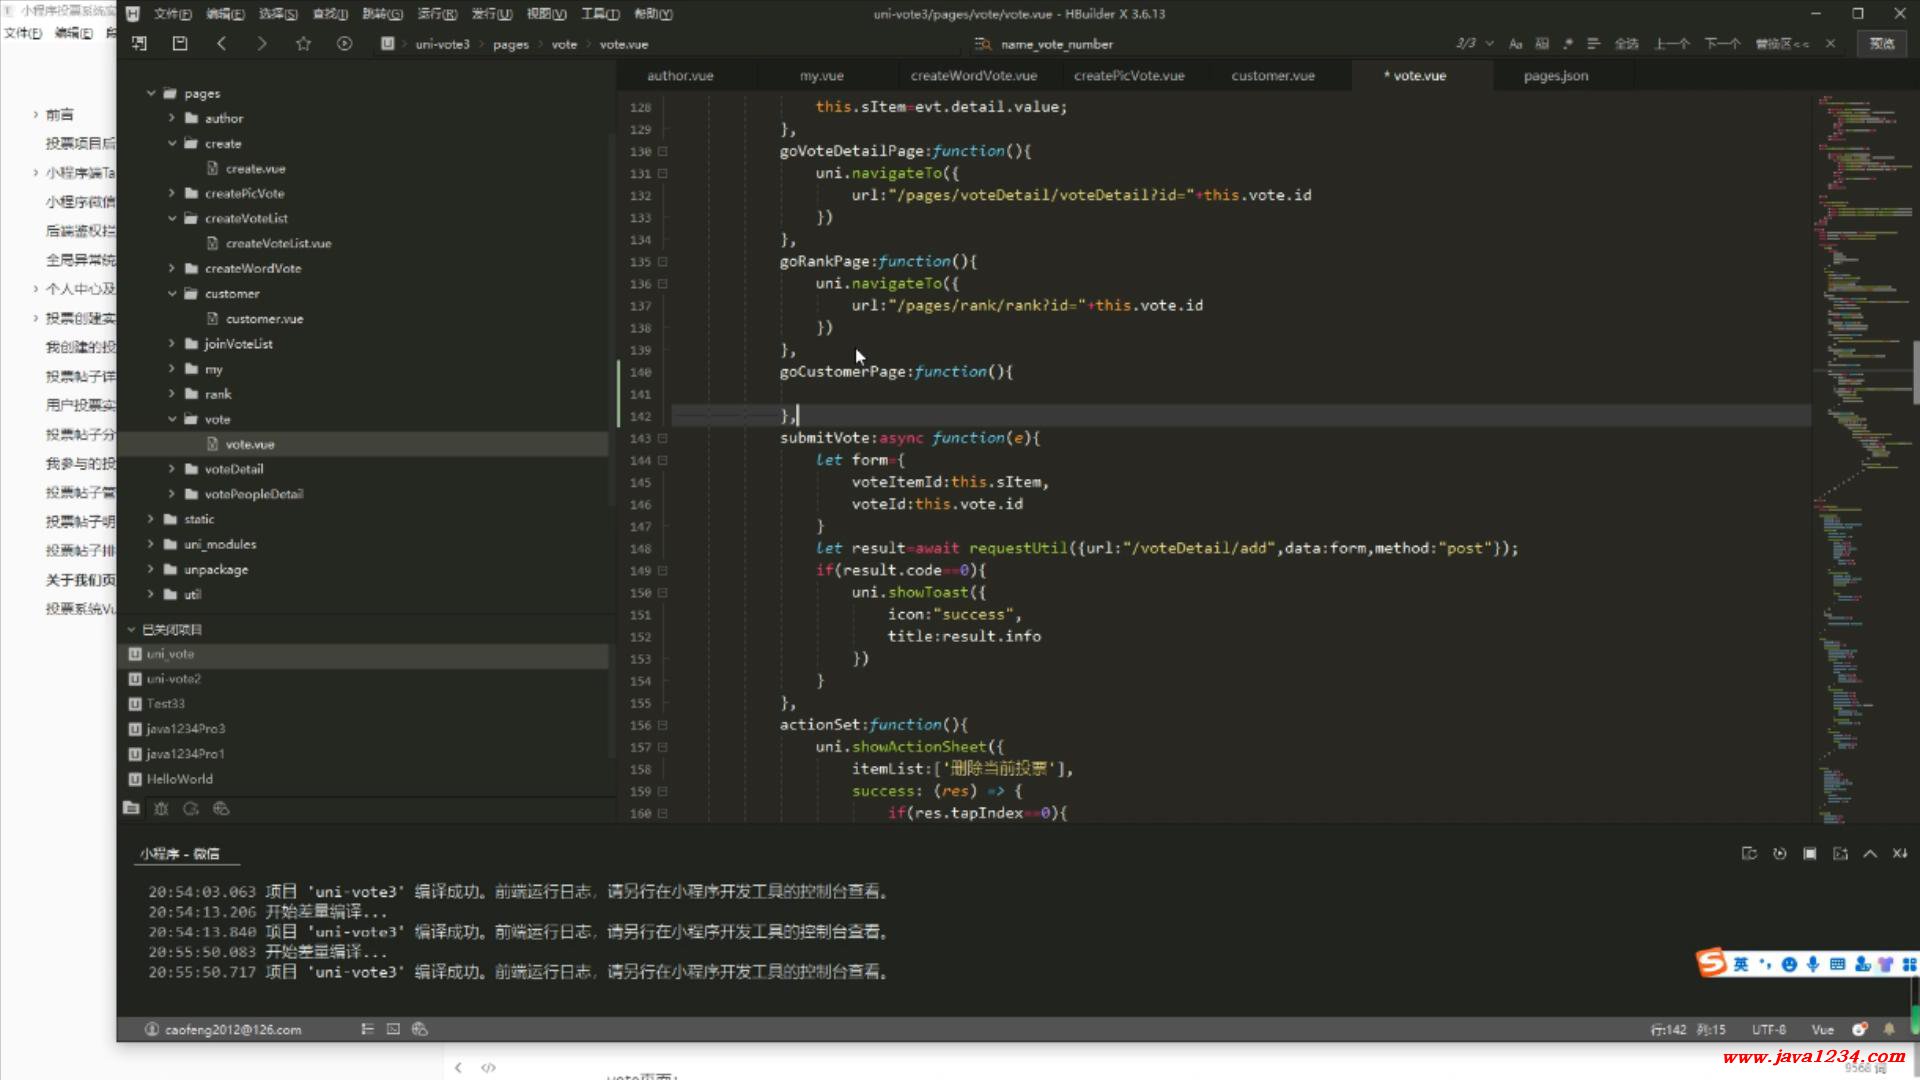Select closed project HelloWorld

click(x=179, y=779)
